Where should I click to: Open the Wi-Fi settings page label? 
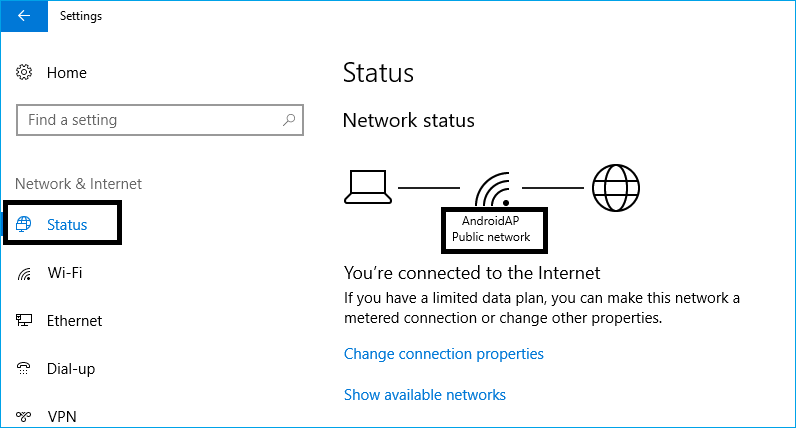(x=65, y=273)
